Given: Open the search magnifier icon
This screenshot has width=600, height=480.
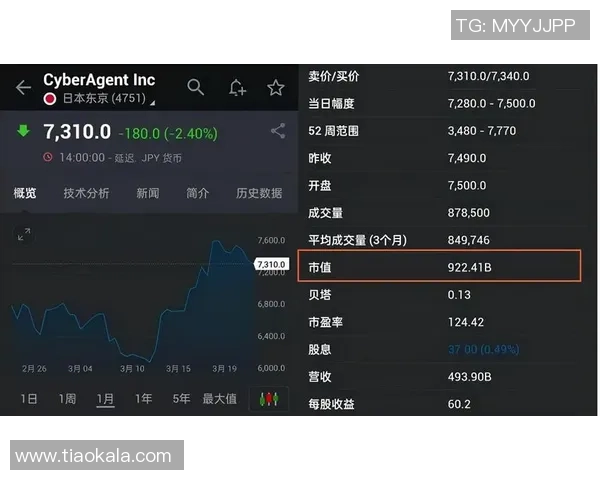Looking at the screenshot, I should pyautogui.click(x=196, y=88).
